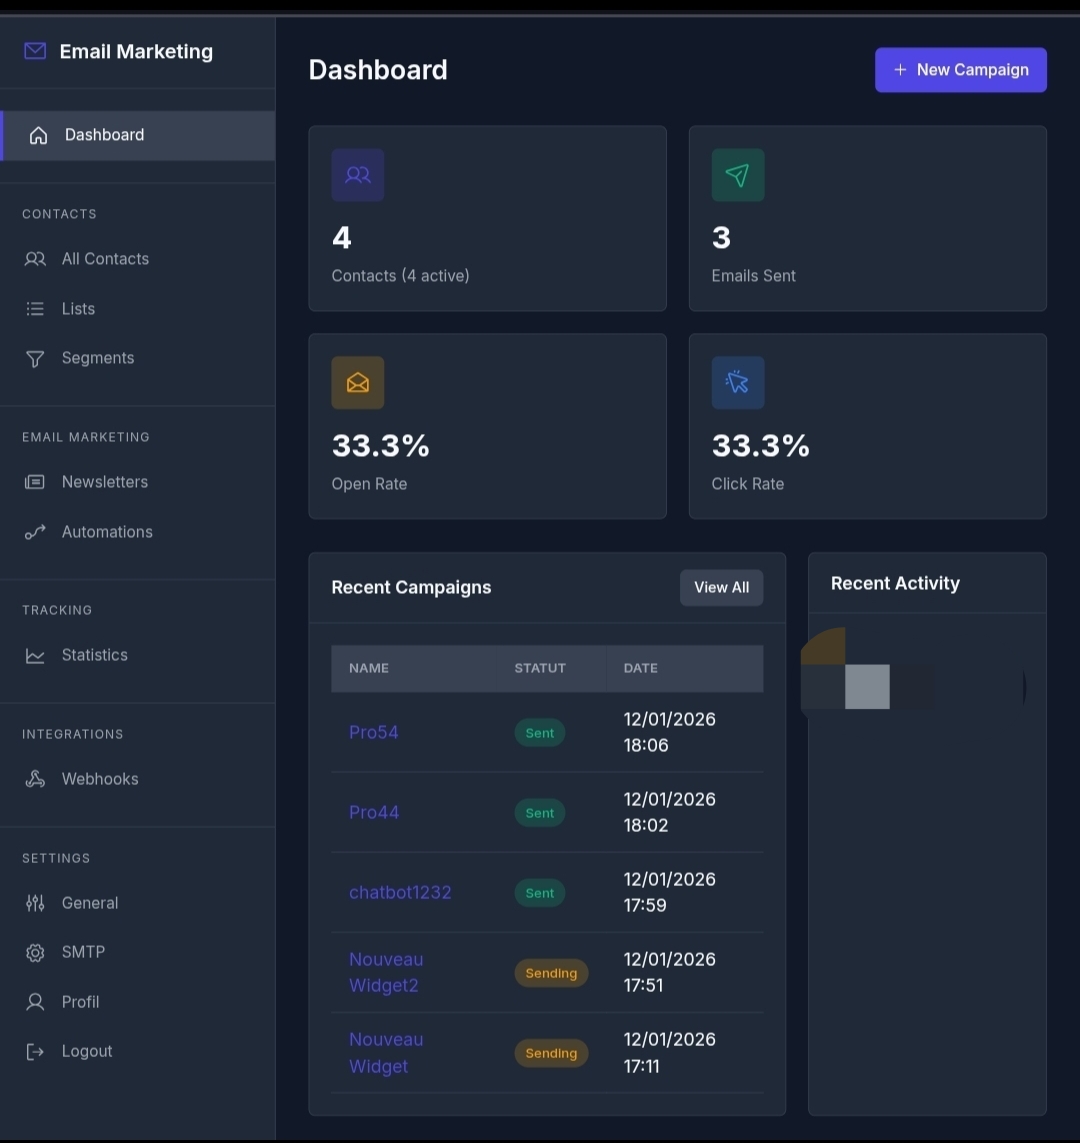Open the Lists page

pos(78,309)
